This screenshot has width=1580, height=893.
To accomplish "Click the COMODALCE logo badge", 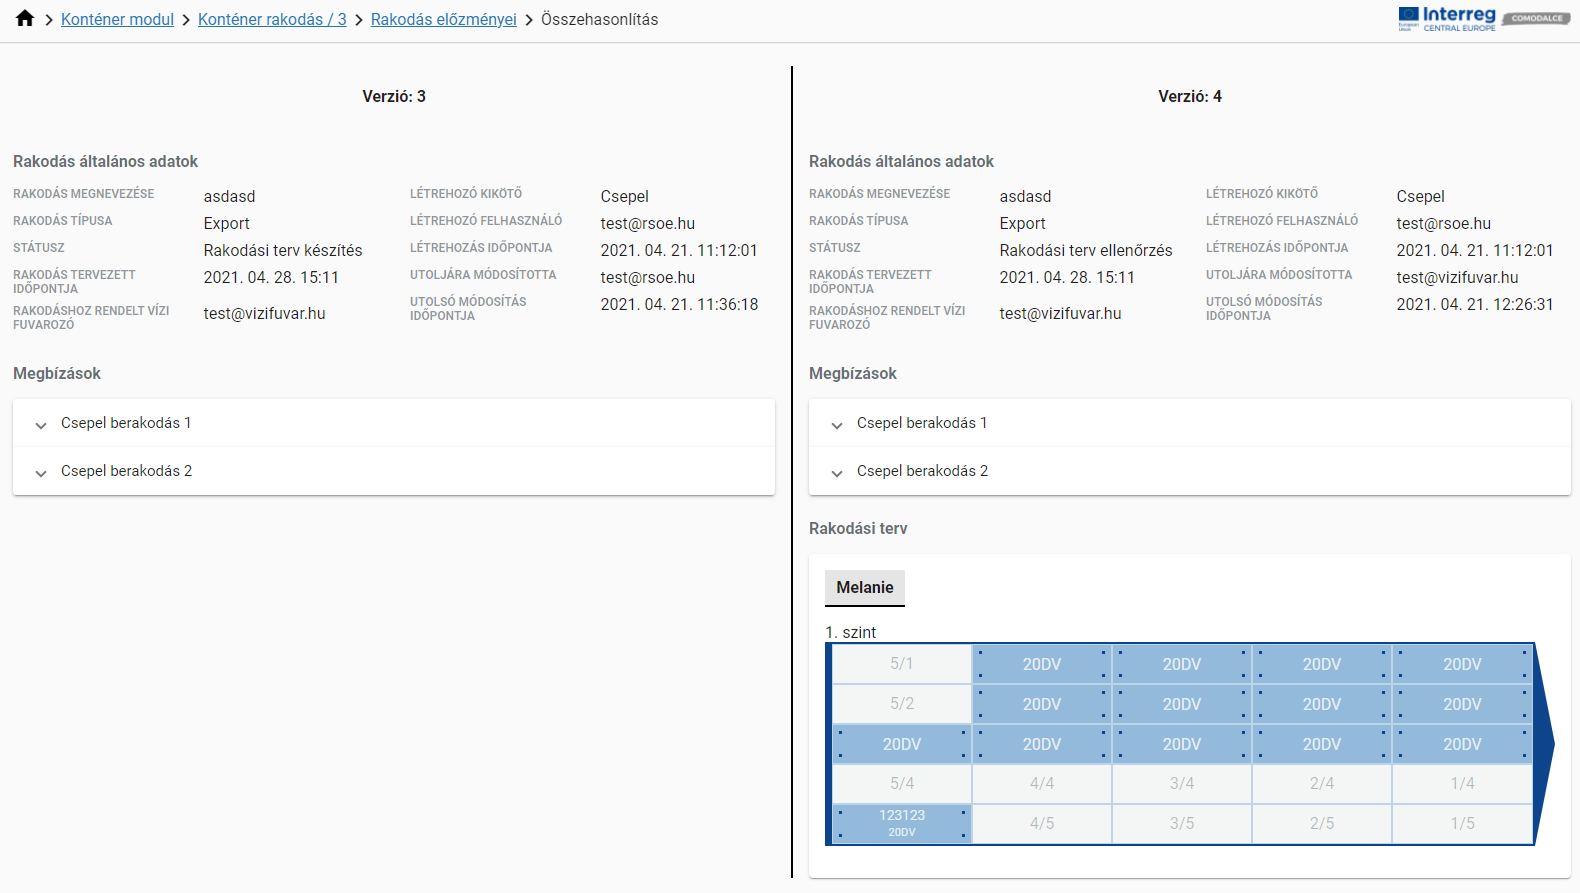I will [1536, 18].
